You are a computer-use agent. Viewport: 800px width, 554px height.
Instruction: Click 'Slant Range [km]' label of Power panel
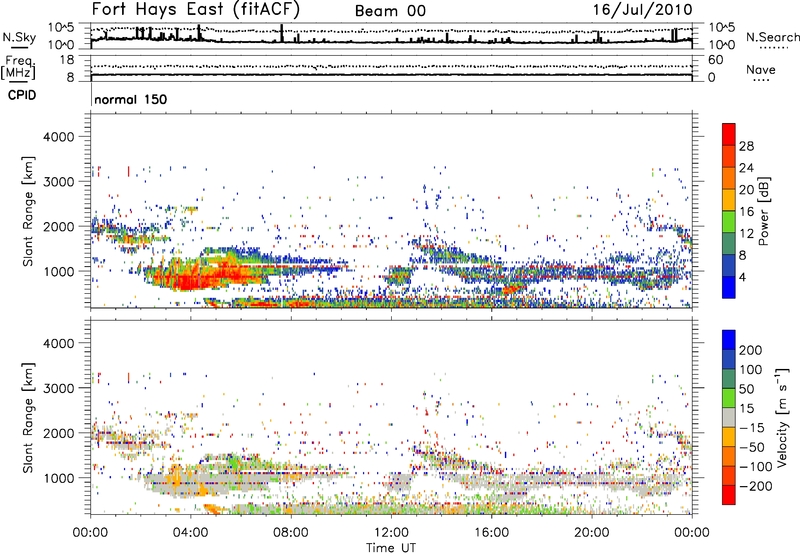(28, 211)
